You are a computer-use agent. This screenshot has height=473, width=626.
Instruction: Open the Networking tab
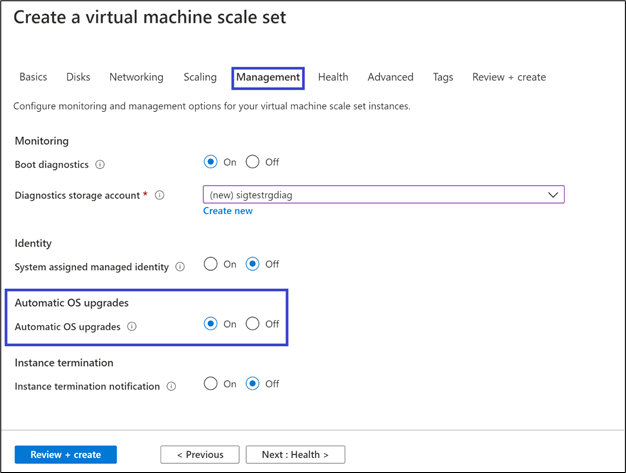click(x=136, y=77)
